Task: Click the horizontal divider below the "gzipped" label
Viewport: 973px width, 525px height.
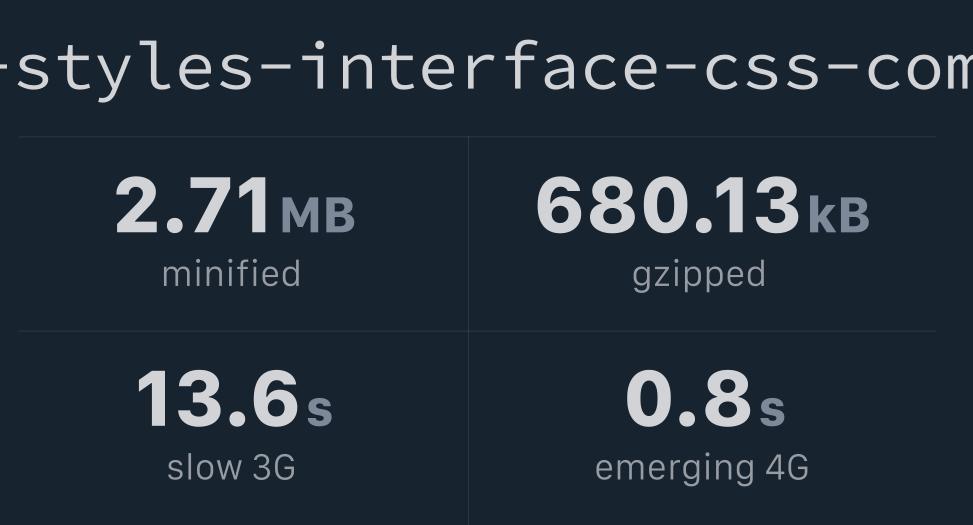Action: [702, 331]
